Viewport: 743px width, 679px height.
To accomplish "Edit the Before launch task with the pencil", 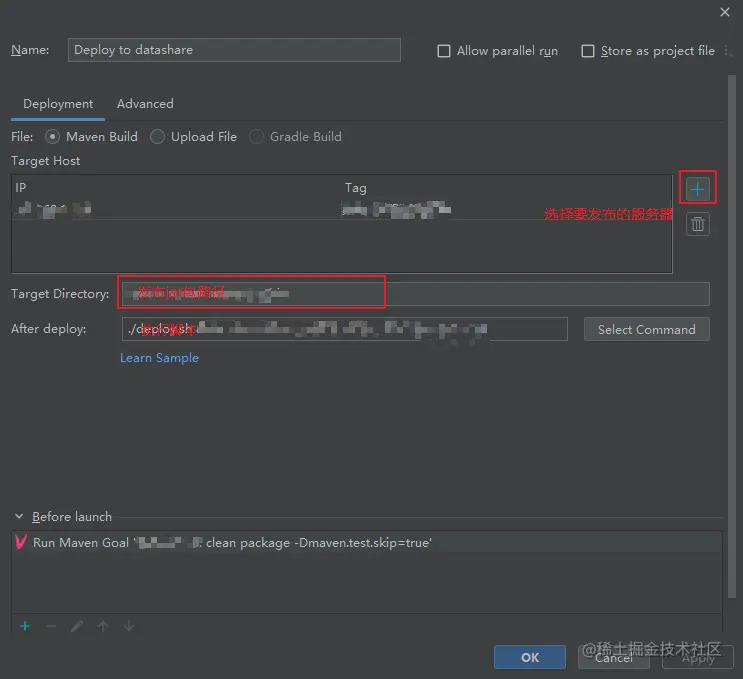I will coord(77,626).
